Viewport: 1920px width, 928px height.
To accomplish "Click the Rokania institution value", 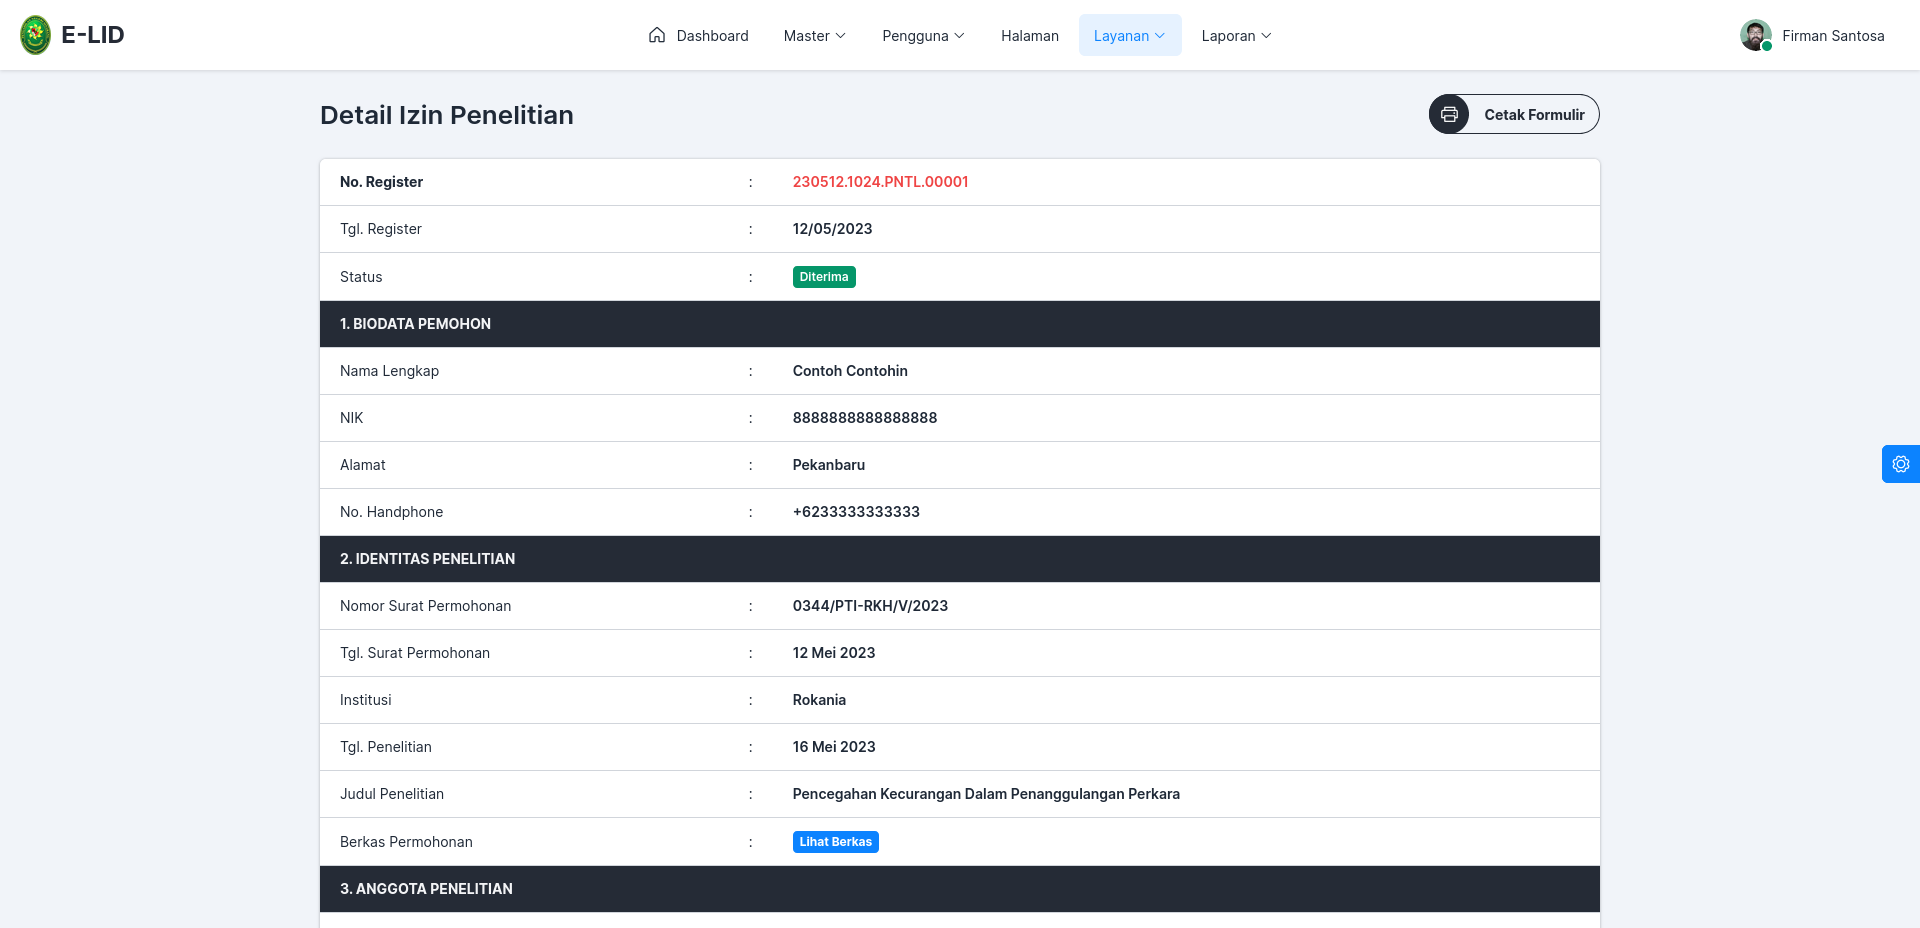I will tap(819, 700).
